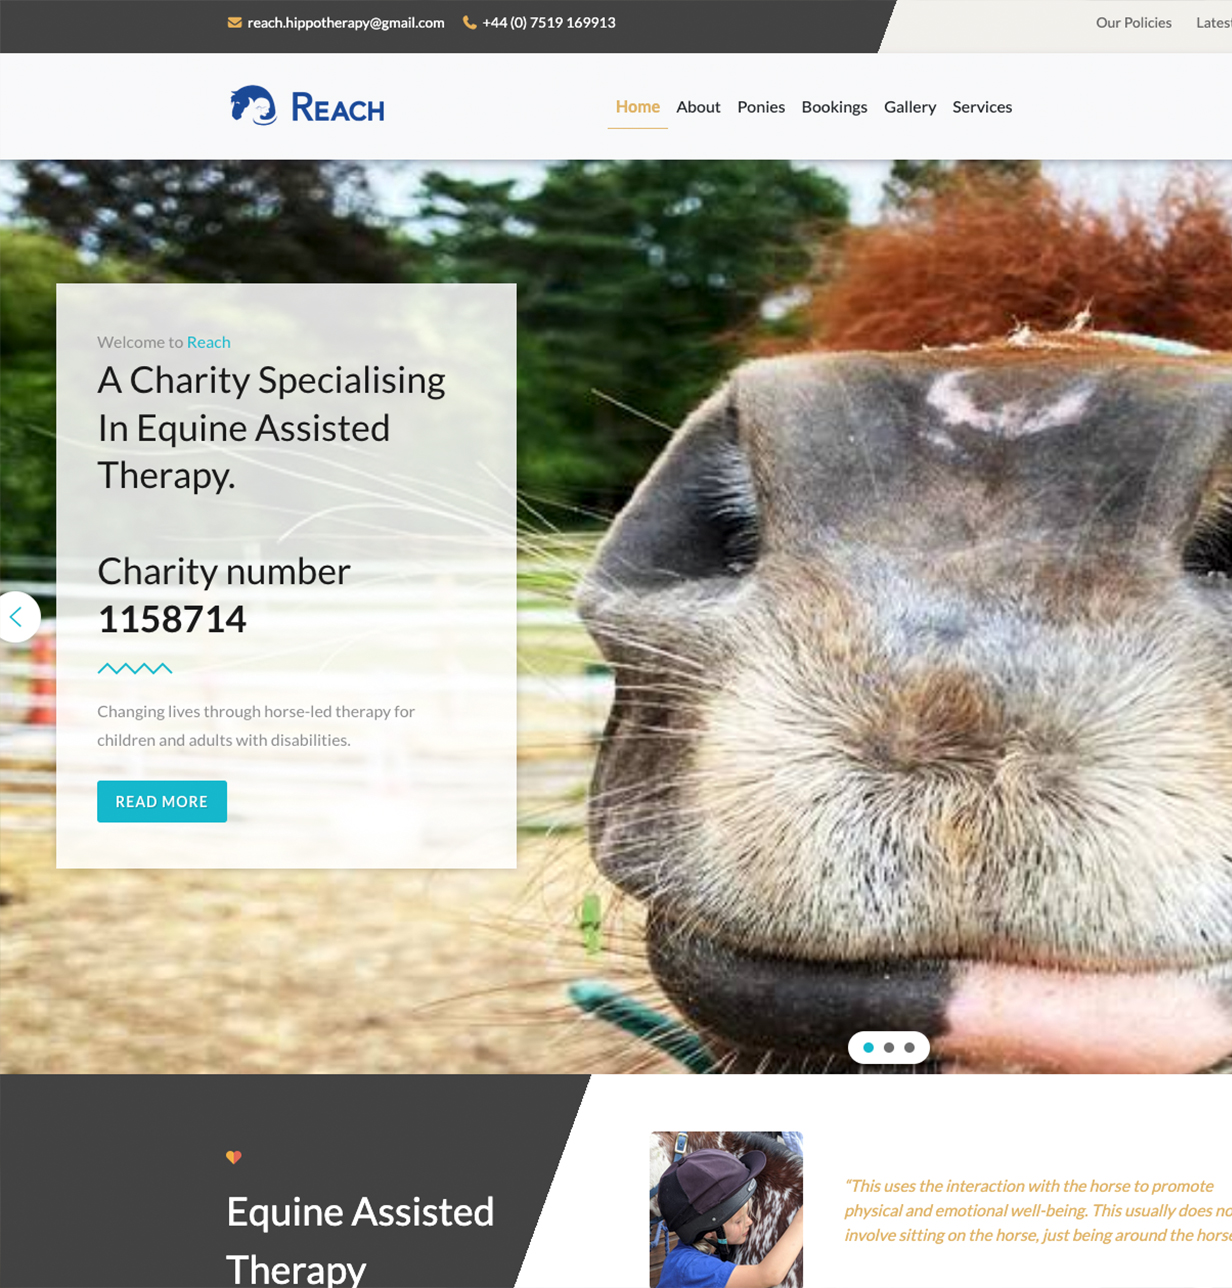Click the child with riding helmet photo
Image resolution: width=1232 pixels, height=1288 pixels.
click(x=726, y=1208)
